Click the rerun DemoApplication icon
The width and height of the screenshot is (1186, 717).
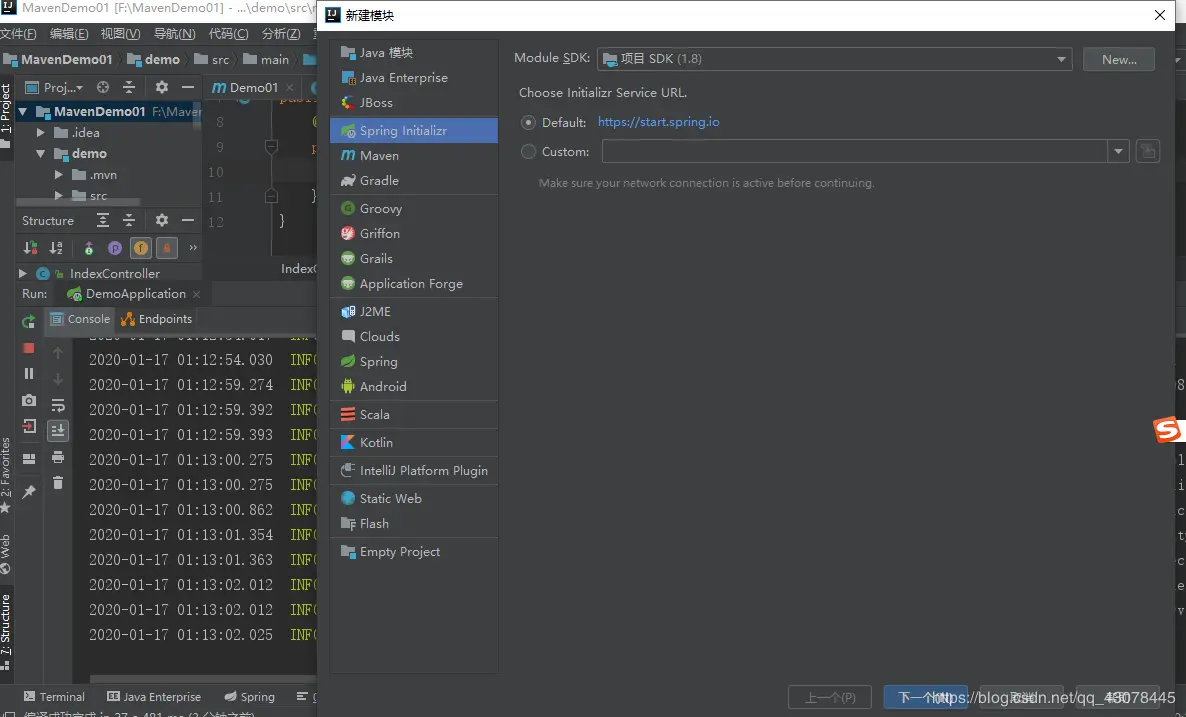point(29,321)
